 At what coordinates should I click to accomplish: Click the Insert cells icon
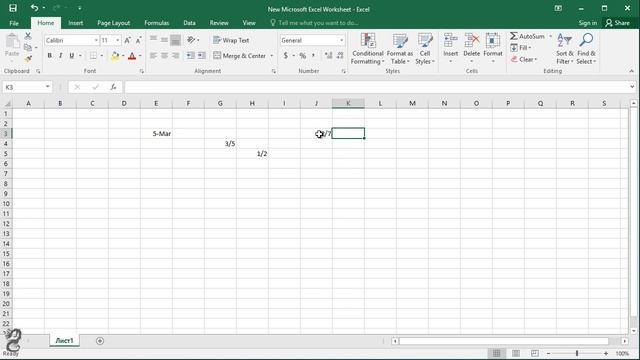click(451, 41)
